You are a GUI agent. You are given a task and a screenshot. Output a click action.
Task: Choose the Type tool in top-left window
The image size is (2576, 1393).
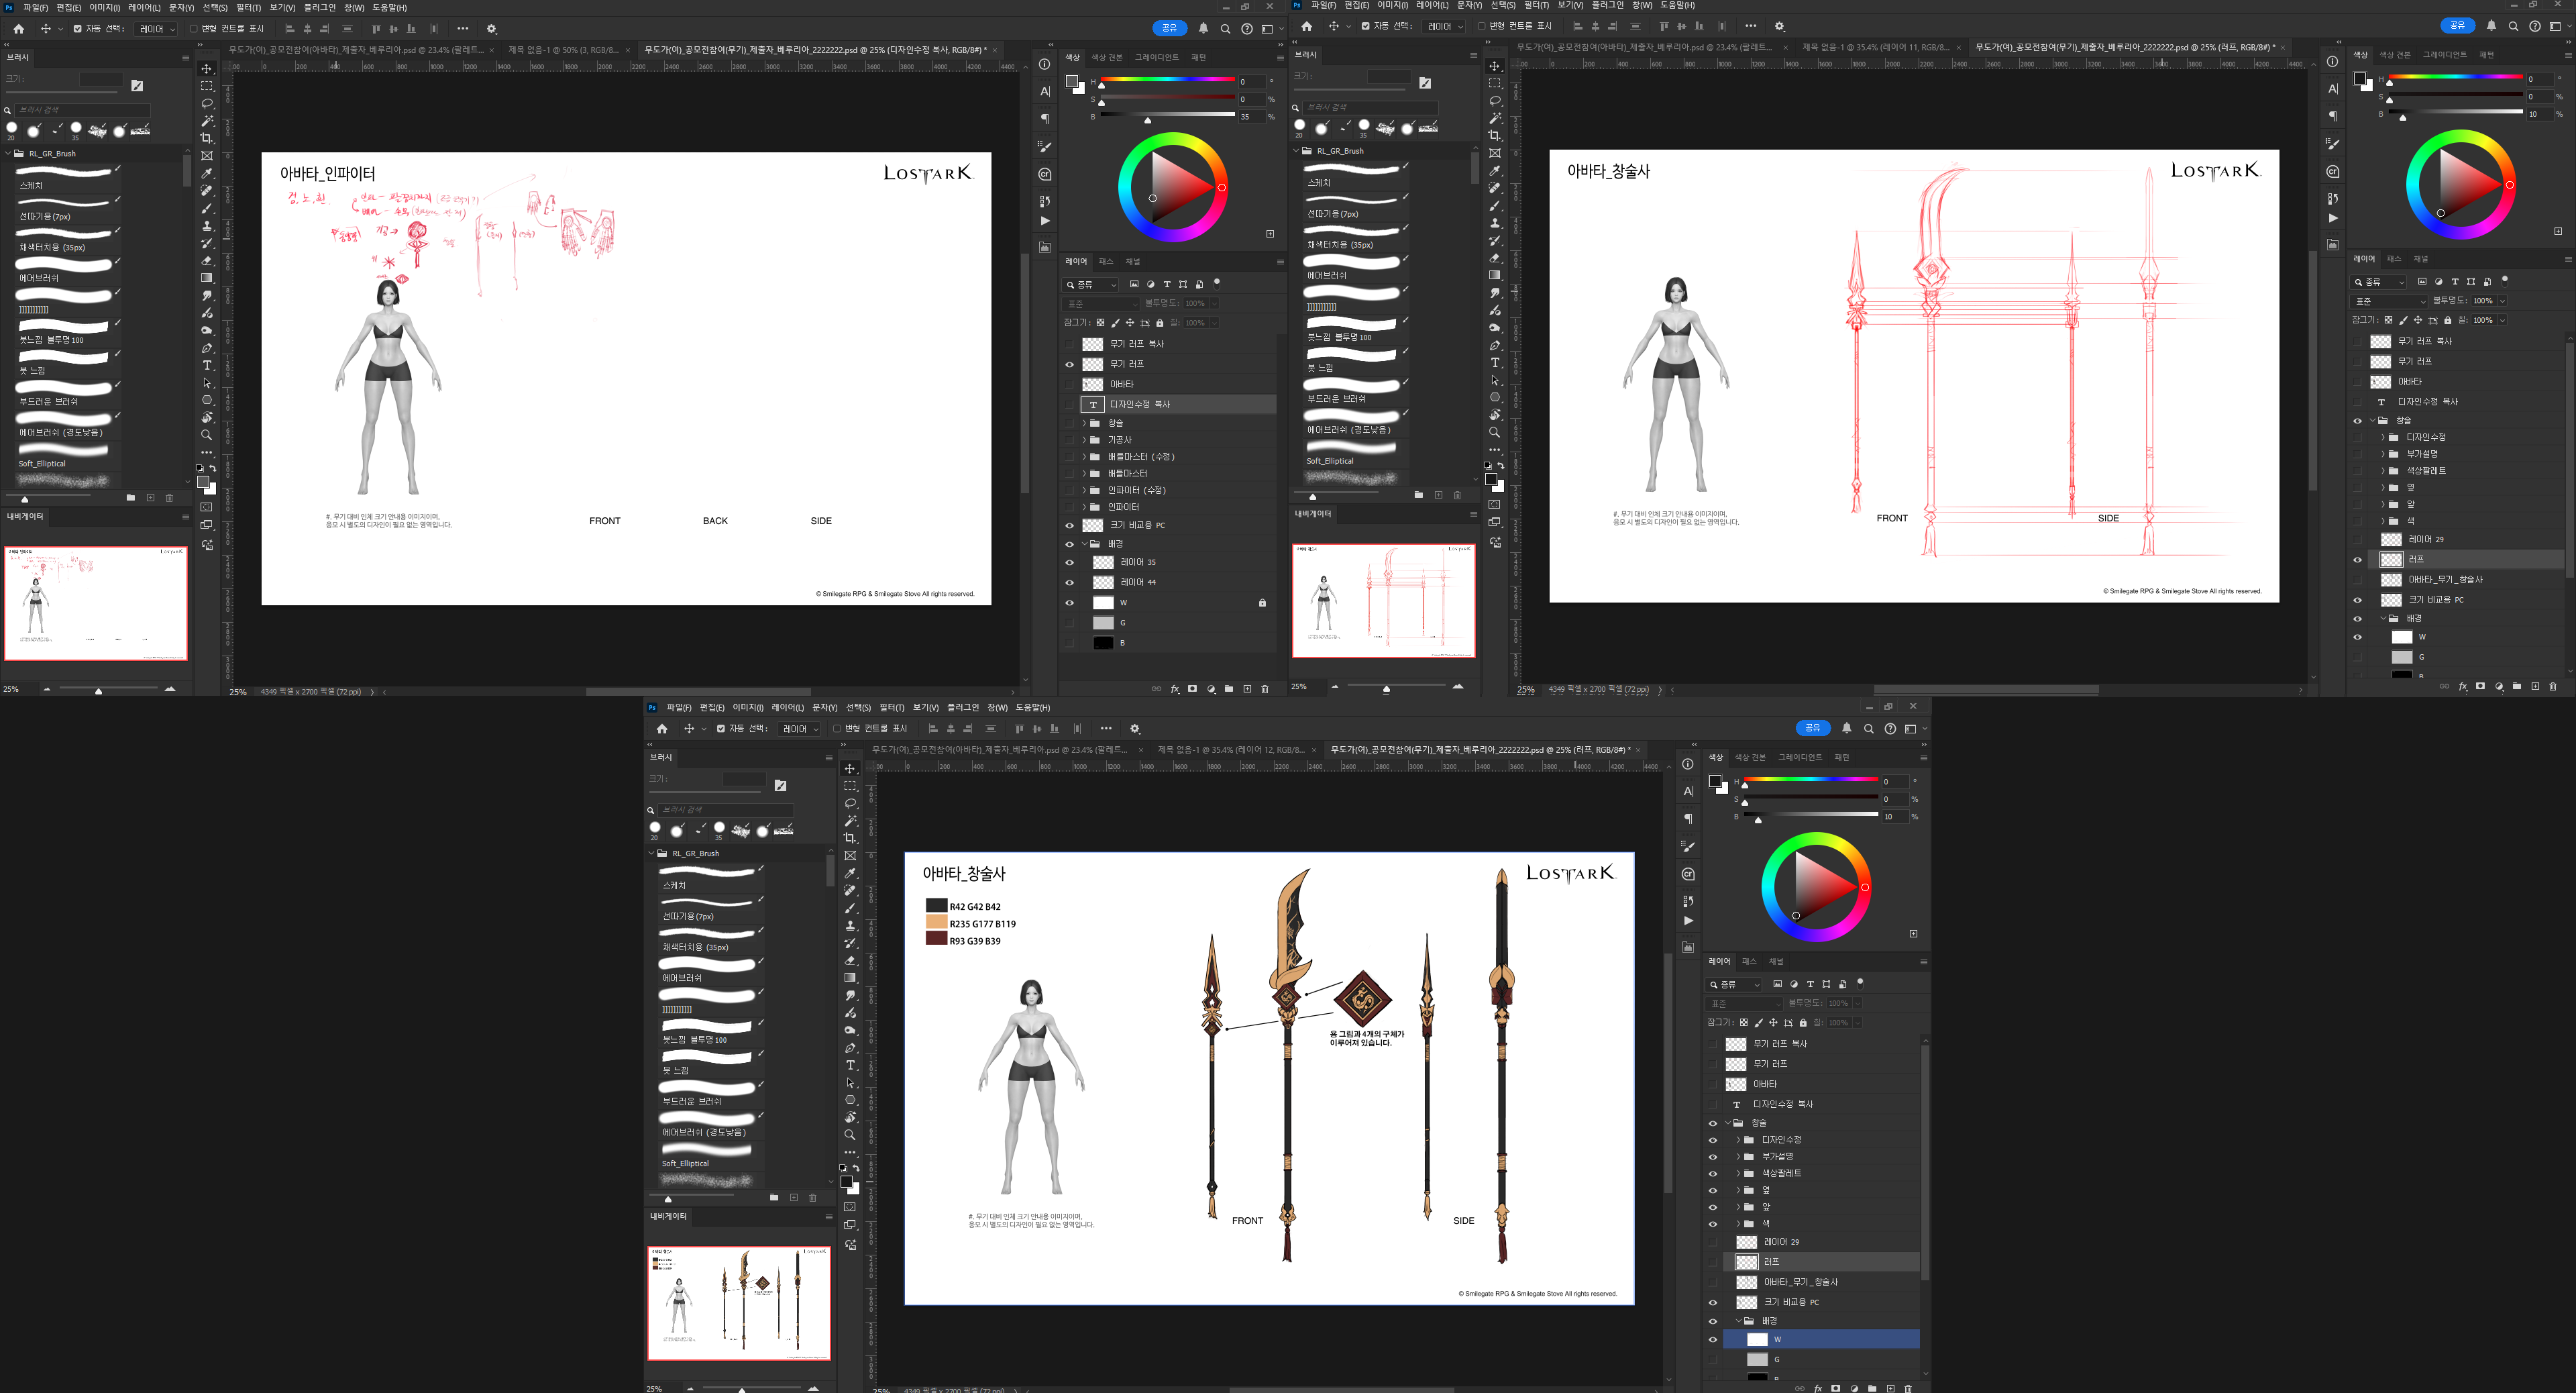207,365
